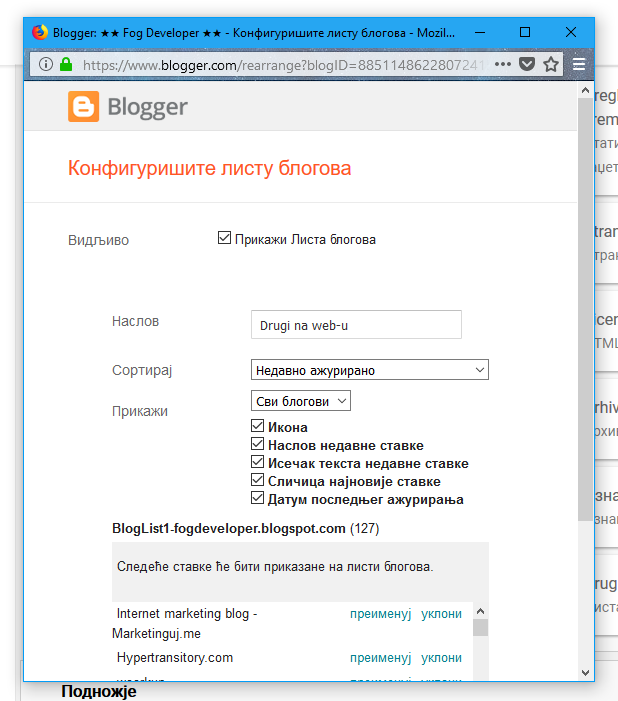Toggle Наслов недавне ставке checkbox

coord(258,444)
